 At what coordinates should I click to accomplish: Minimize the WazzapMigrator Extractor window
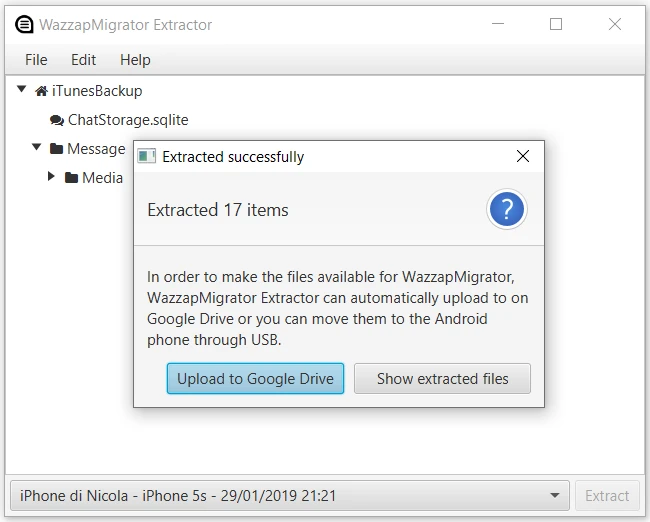click(498, 24)
